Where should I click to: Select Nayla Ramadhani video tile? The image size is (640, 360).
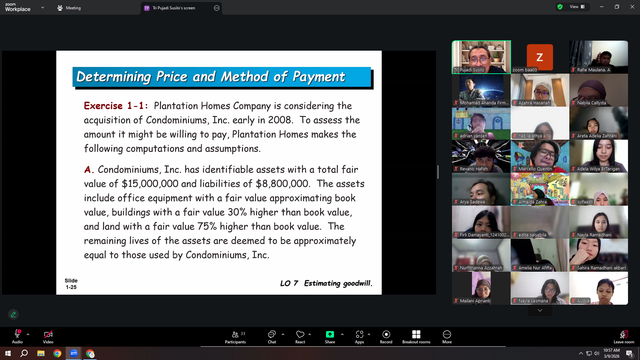click(x=599, y=222)
